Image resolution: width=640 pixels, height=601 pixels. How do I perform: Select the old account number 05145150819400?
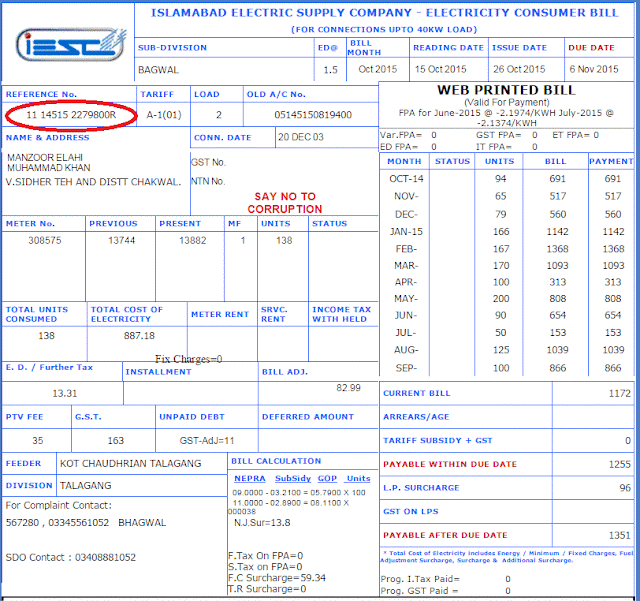[313, 115]
